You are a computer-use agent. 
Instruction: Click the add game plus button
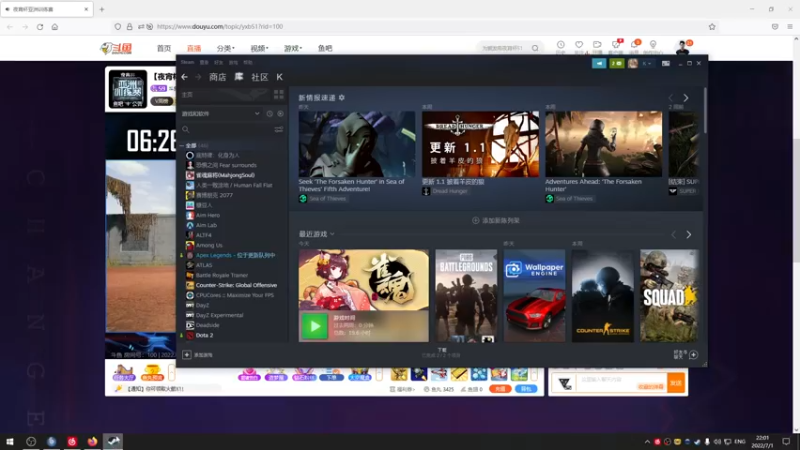click(x=186, y=355)
